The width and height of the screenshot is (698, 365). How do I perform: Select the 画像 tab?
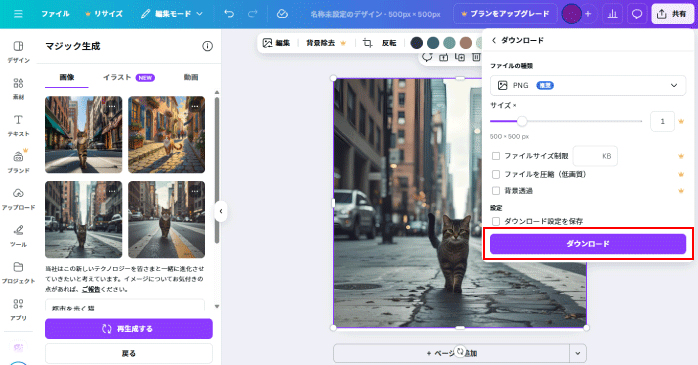[x=67, y=77]
